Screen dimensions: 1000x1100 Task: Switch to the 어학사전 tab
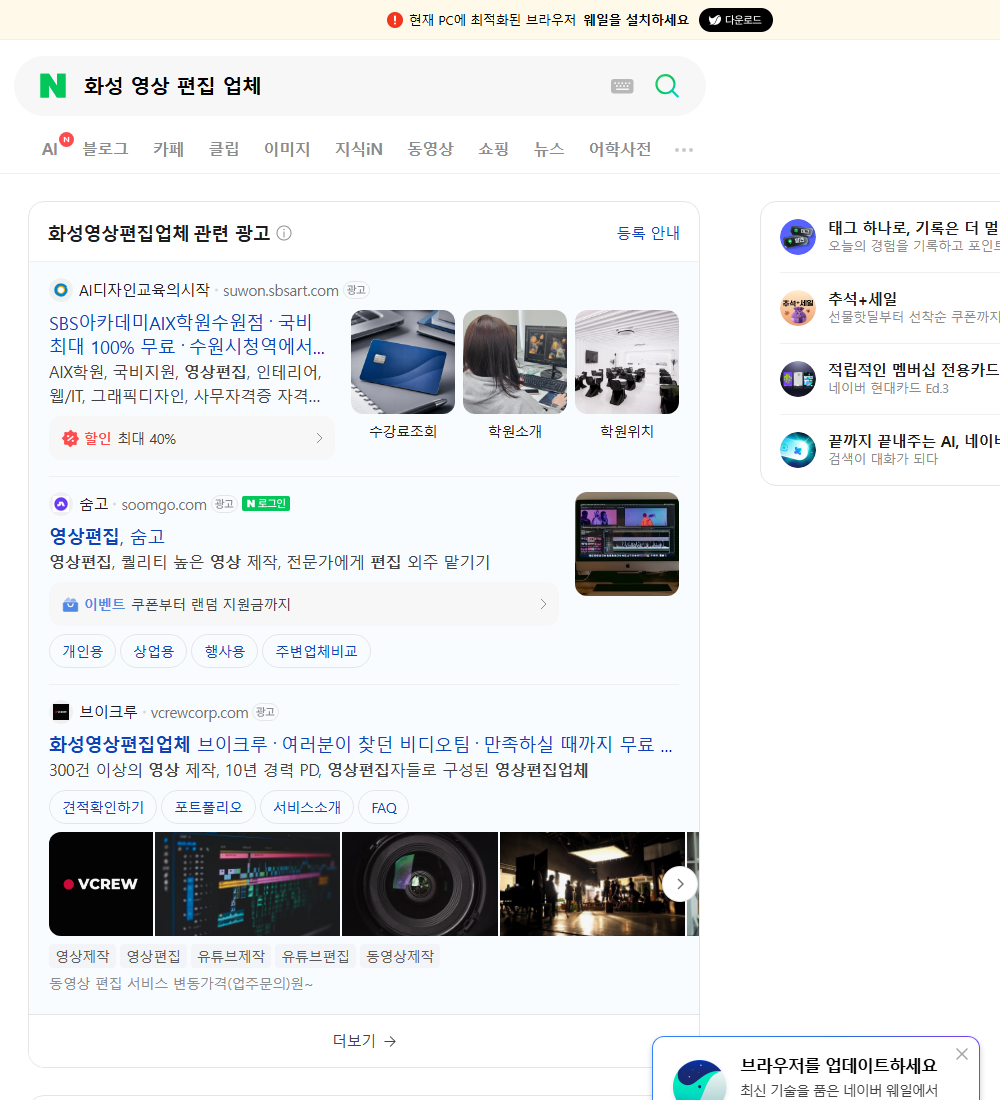pos(620,149)
